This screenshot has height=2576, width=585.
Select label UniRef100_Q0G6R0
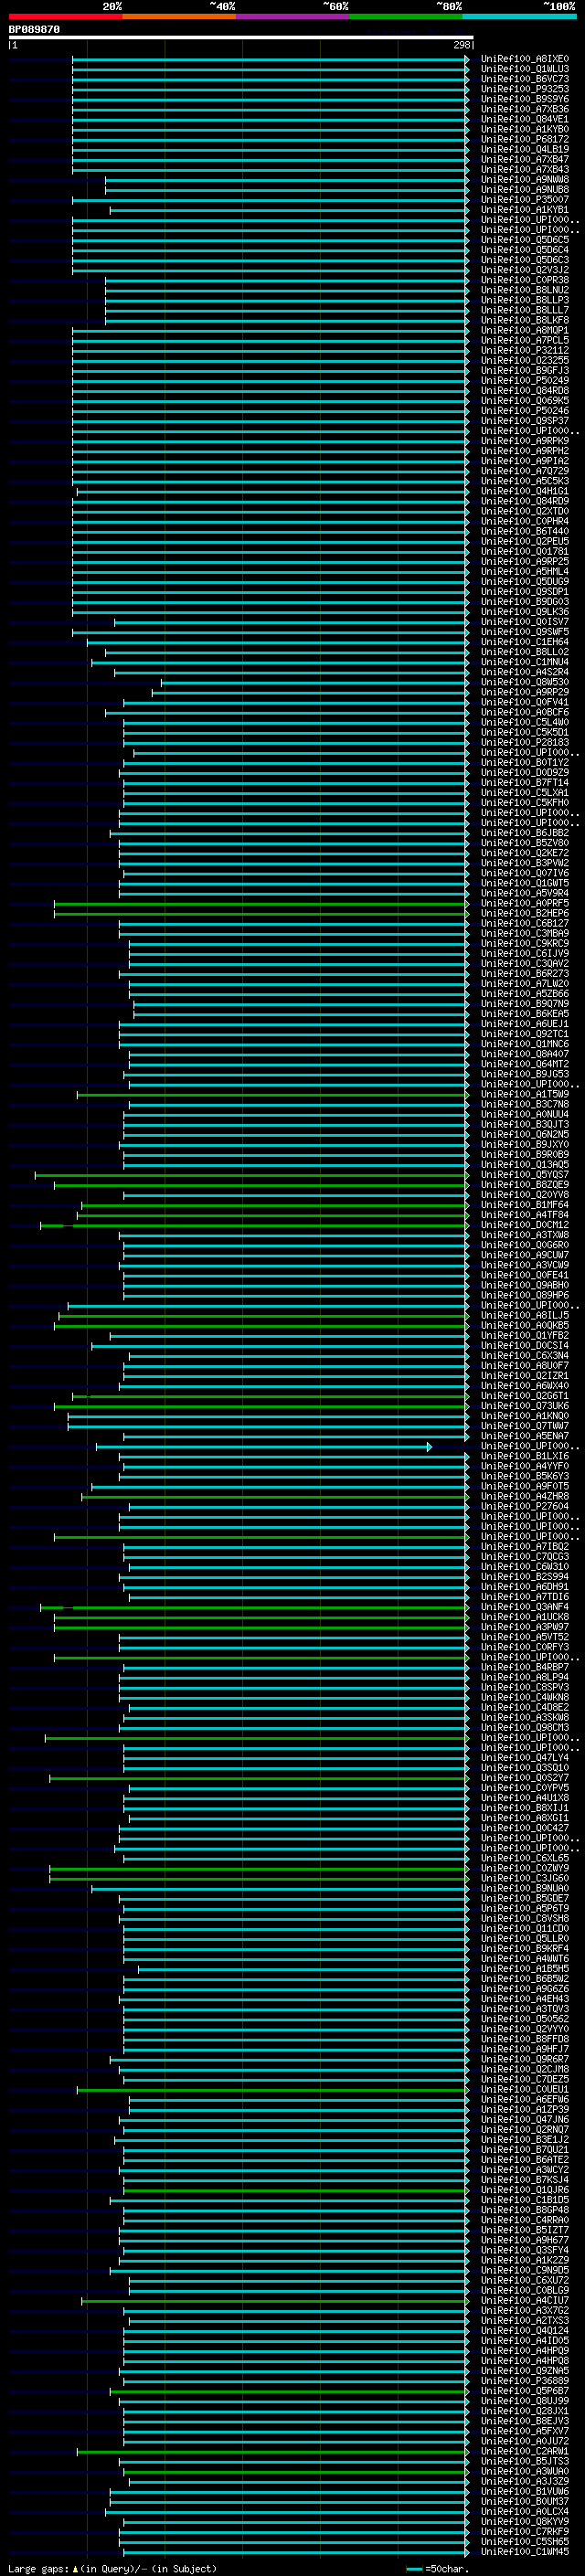[x=525, y=1245]
